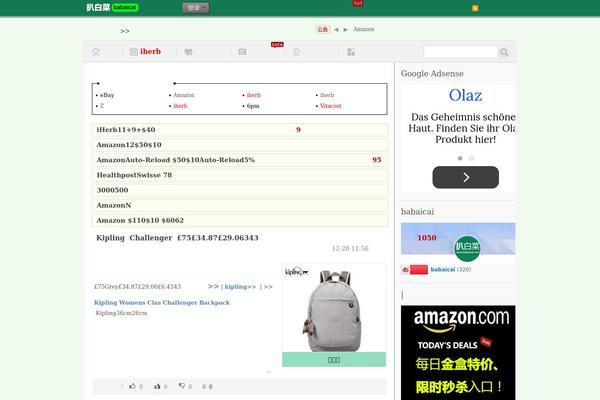Open the Z link in store box
Image resolution: width=600 pixels, height=400 pixels.
pyautogui.click(x=102, y=106)
